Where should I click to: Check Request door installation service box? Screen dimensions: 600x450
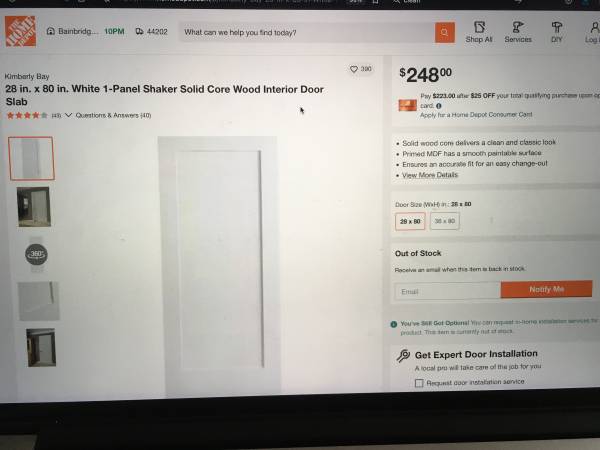tap(419, 383)
